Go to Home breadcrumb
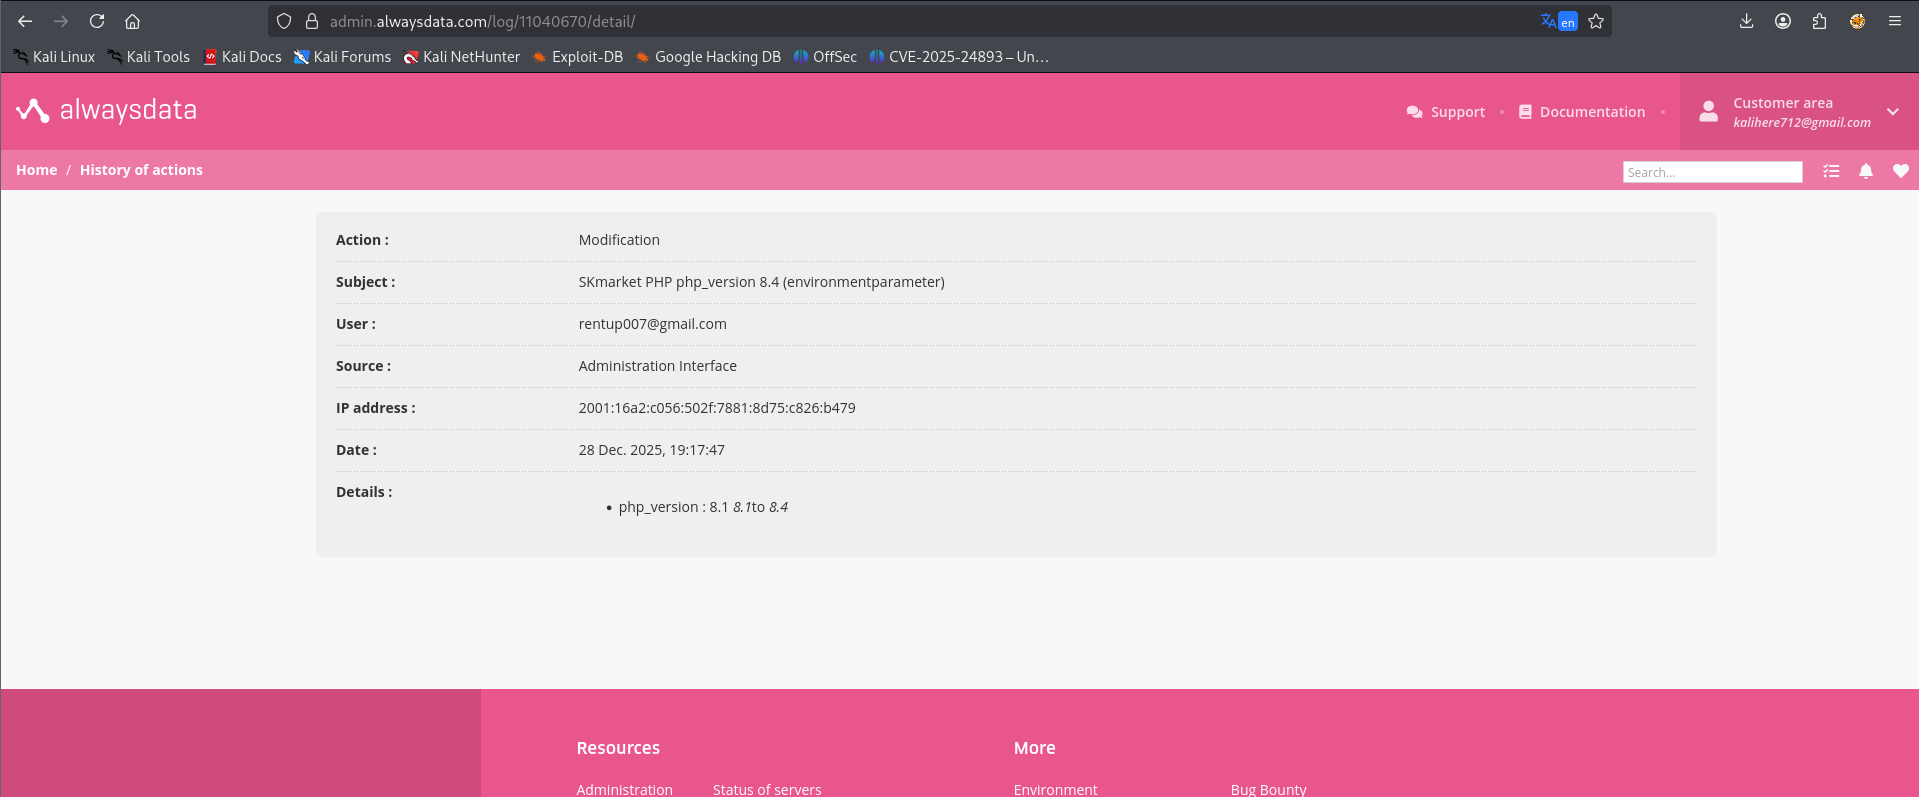The width and height of the screenshot is (1919, 797). (x=36, y=170)
